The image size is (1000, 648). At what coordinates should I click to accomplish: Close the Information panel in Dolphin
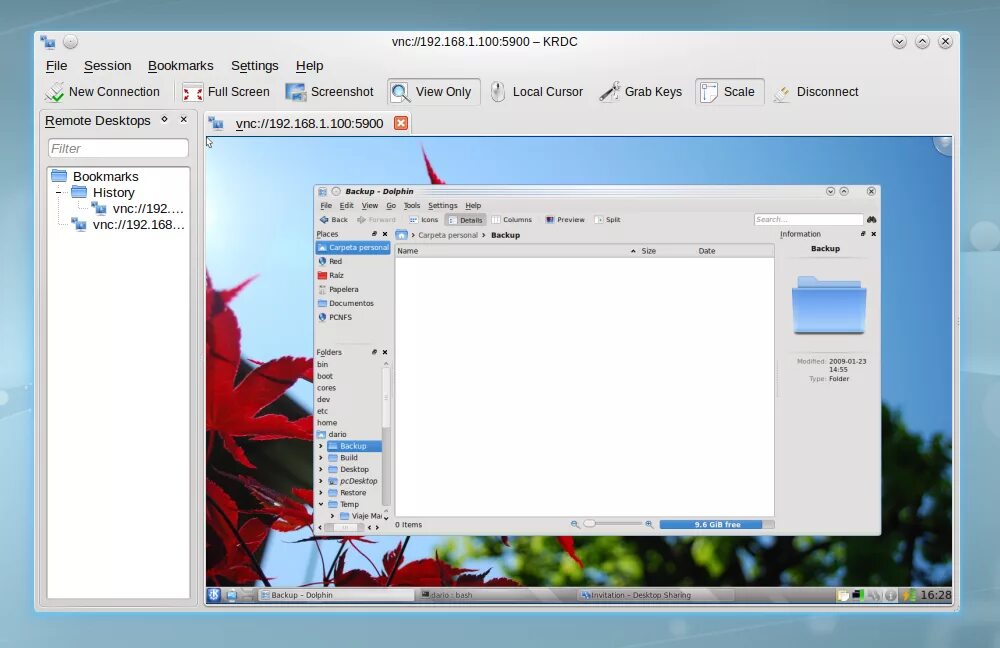(874, 234)
